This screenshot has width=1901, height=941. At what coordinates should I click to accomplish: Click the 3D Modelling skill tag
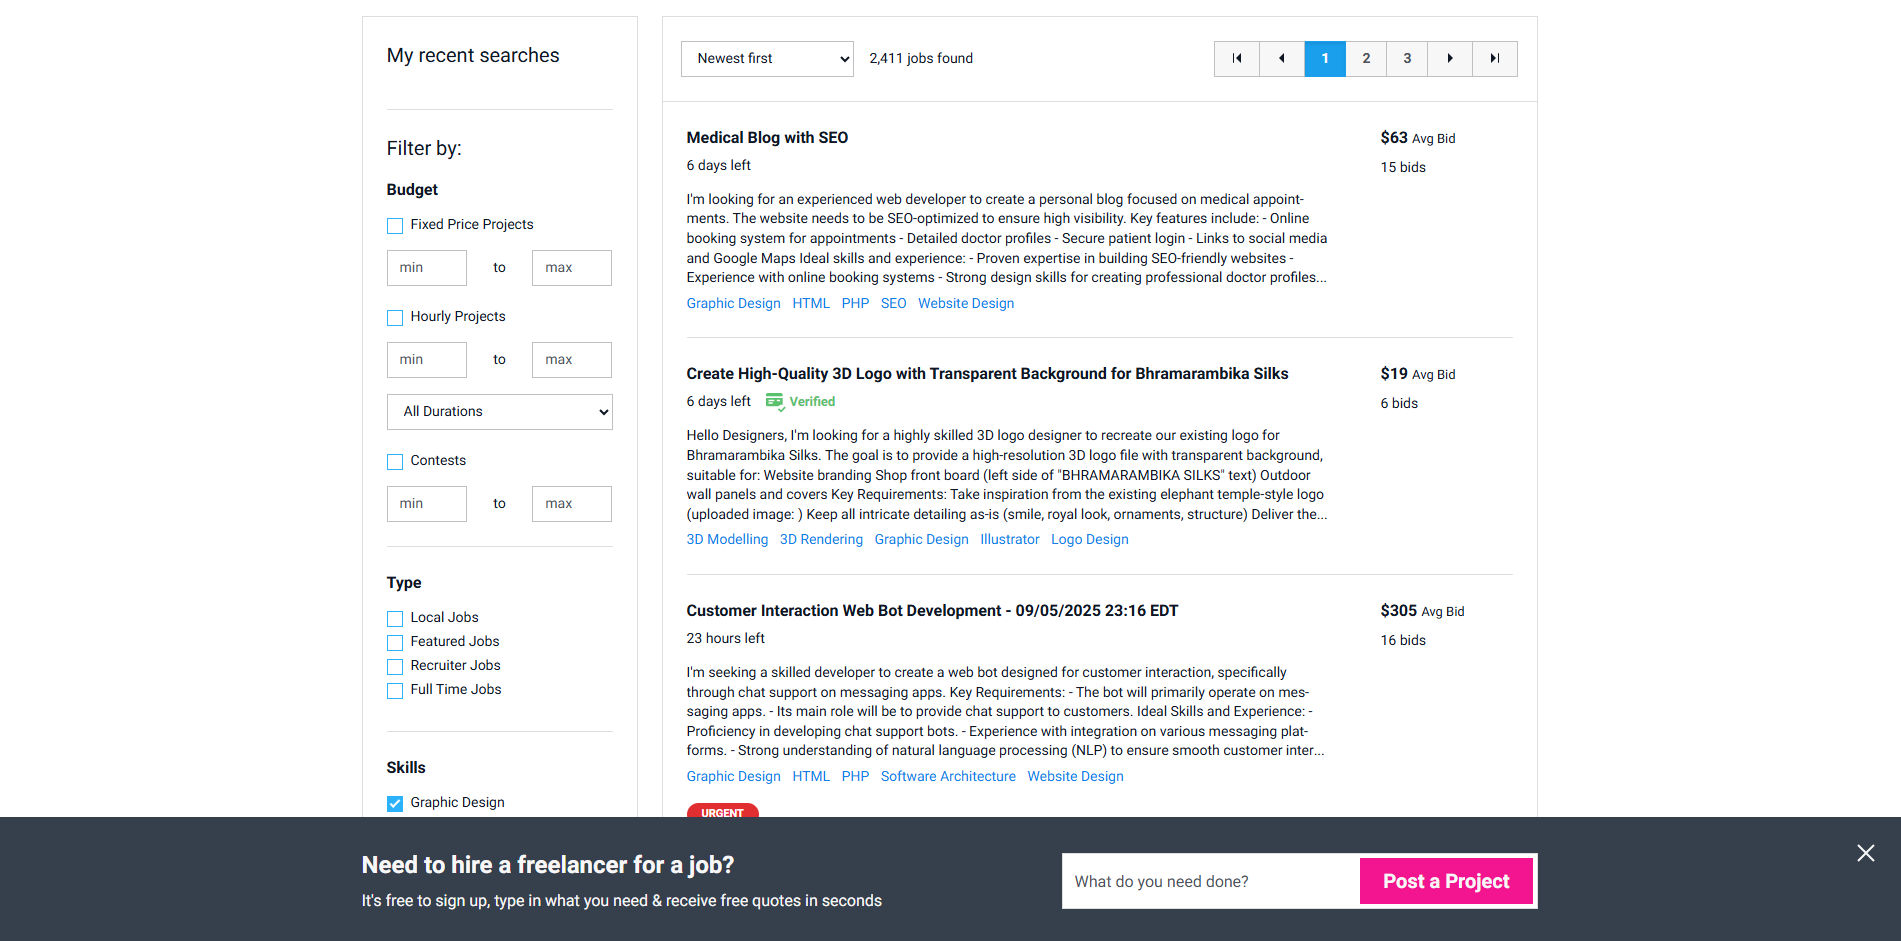[x=727, y=539]
